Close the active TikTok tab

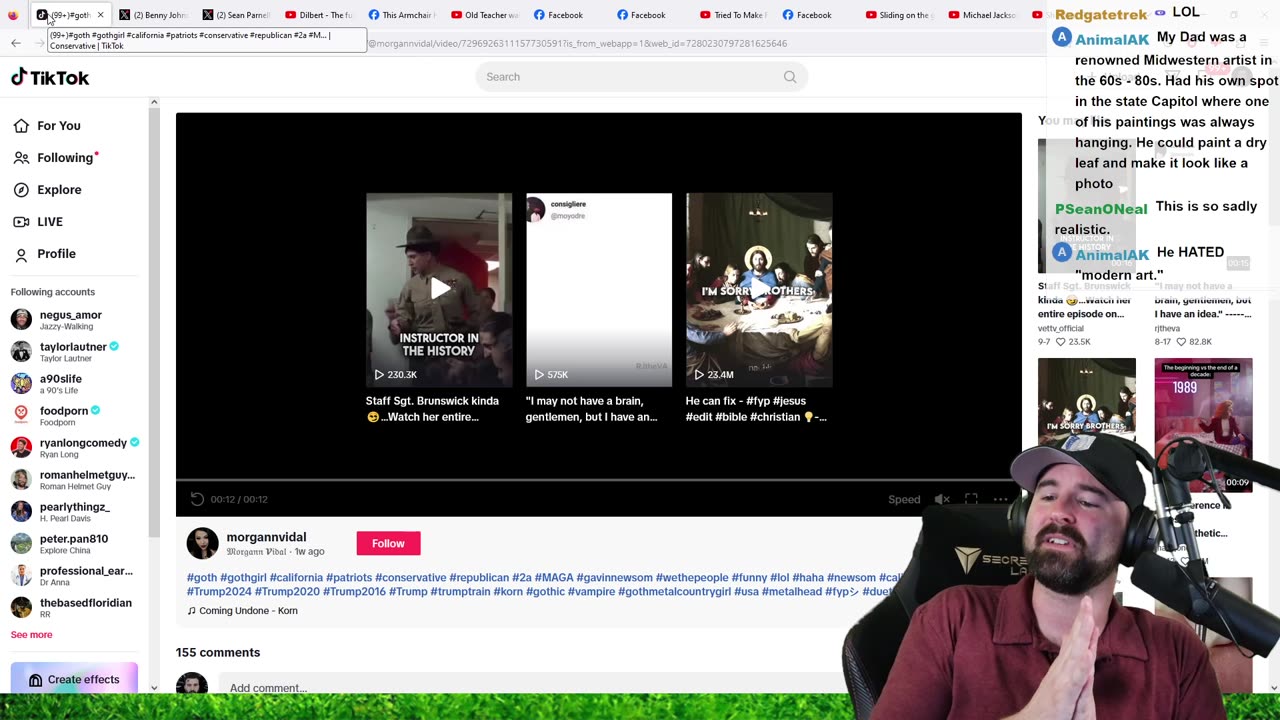[x=100, y=15]
